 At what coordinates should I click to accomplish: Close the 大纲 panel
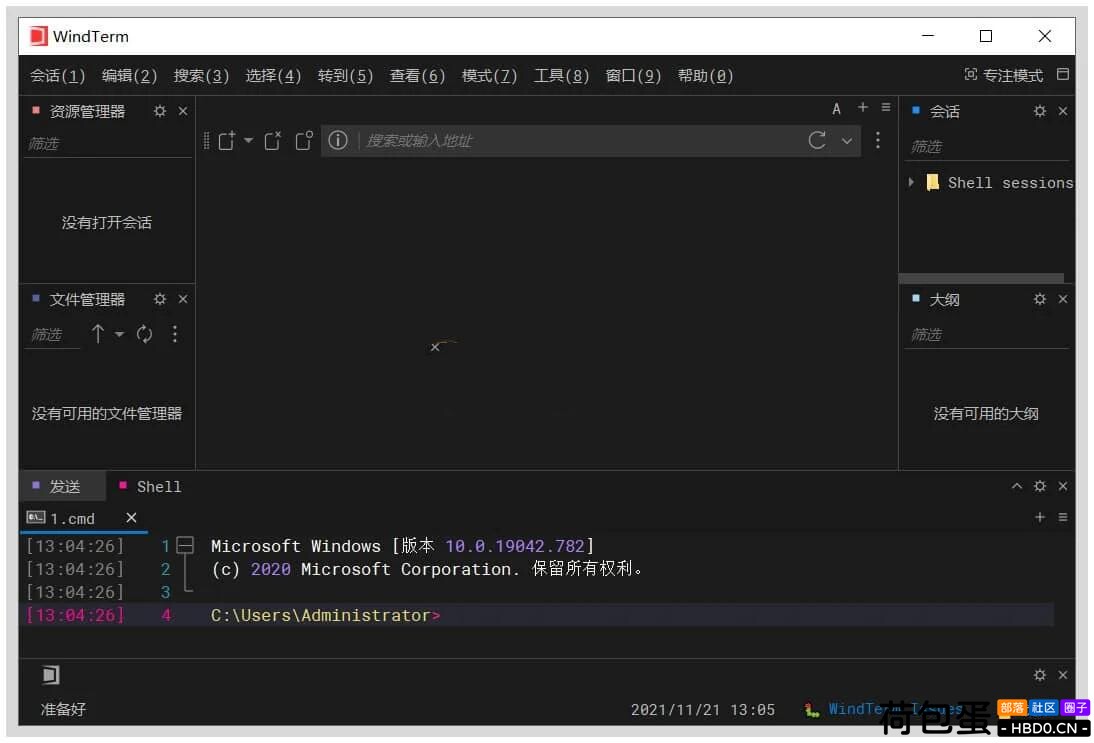pos(1063,299)
